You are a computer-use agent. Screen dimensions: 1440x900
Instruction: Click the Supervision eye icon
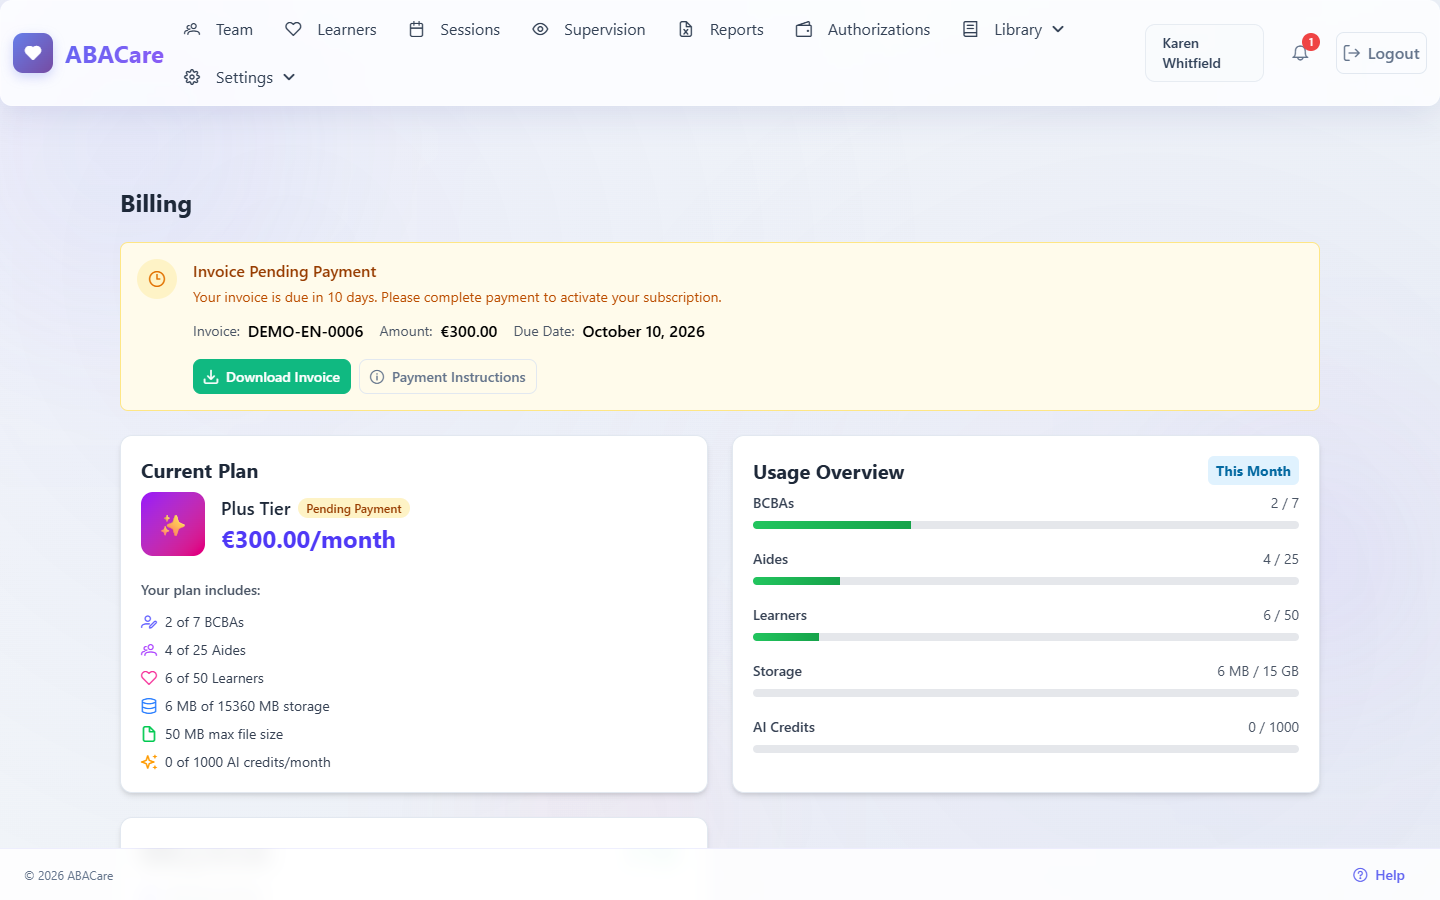point(540,29)
